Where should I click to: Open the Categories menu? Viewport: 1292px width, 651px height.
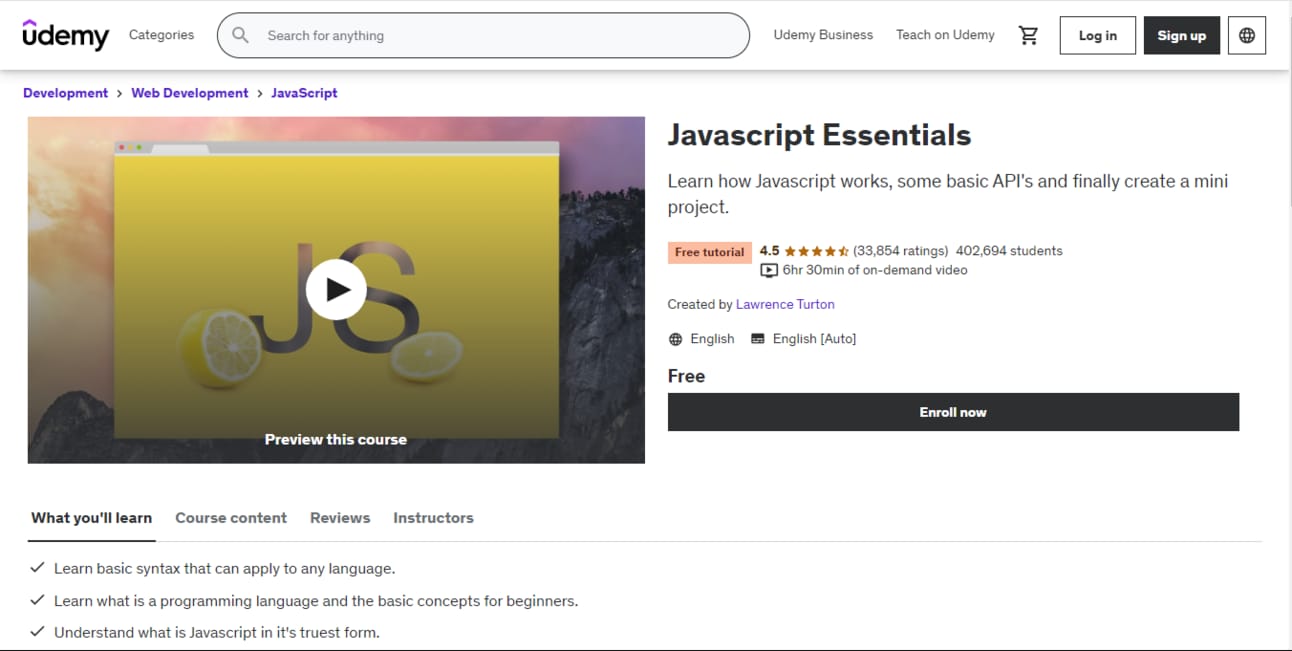click(x=161, y=35)
